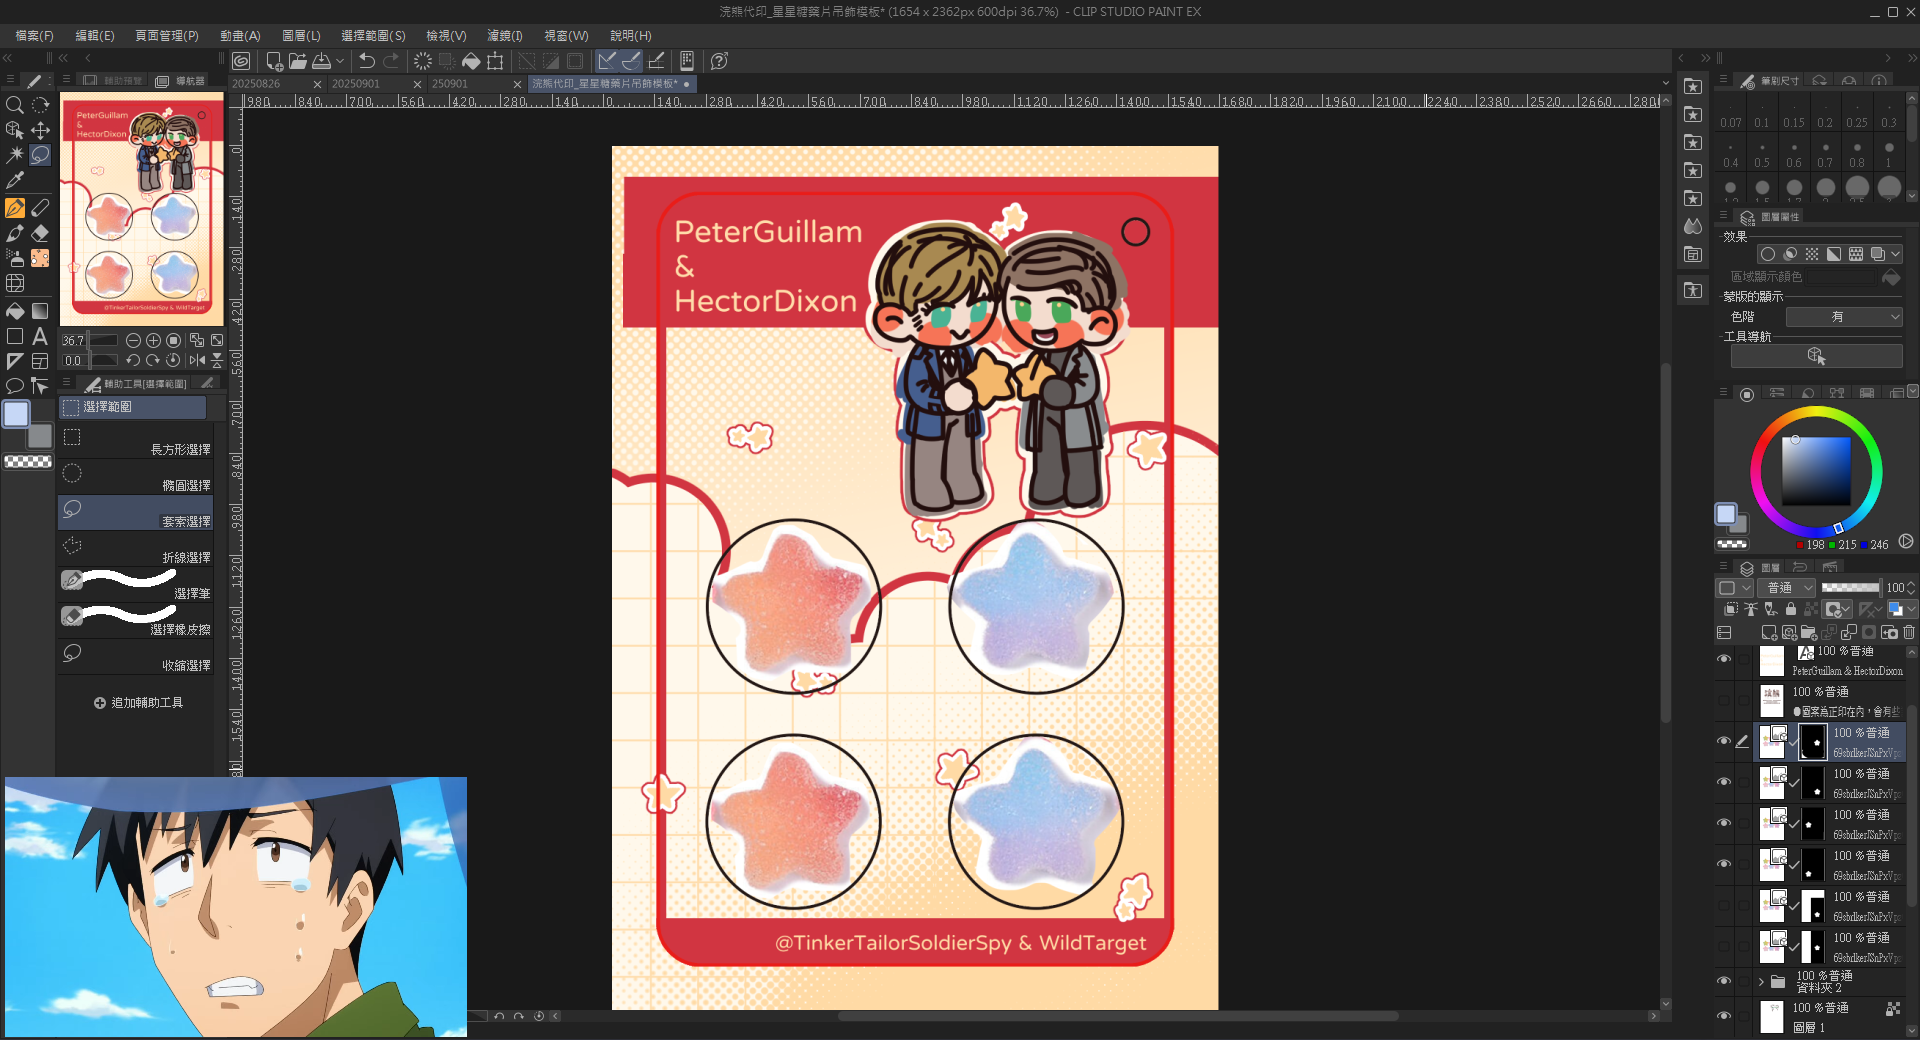Click the Undo arrow in command bar
The width and height of the screenshot is (1920, 1040).
367,61
